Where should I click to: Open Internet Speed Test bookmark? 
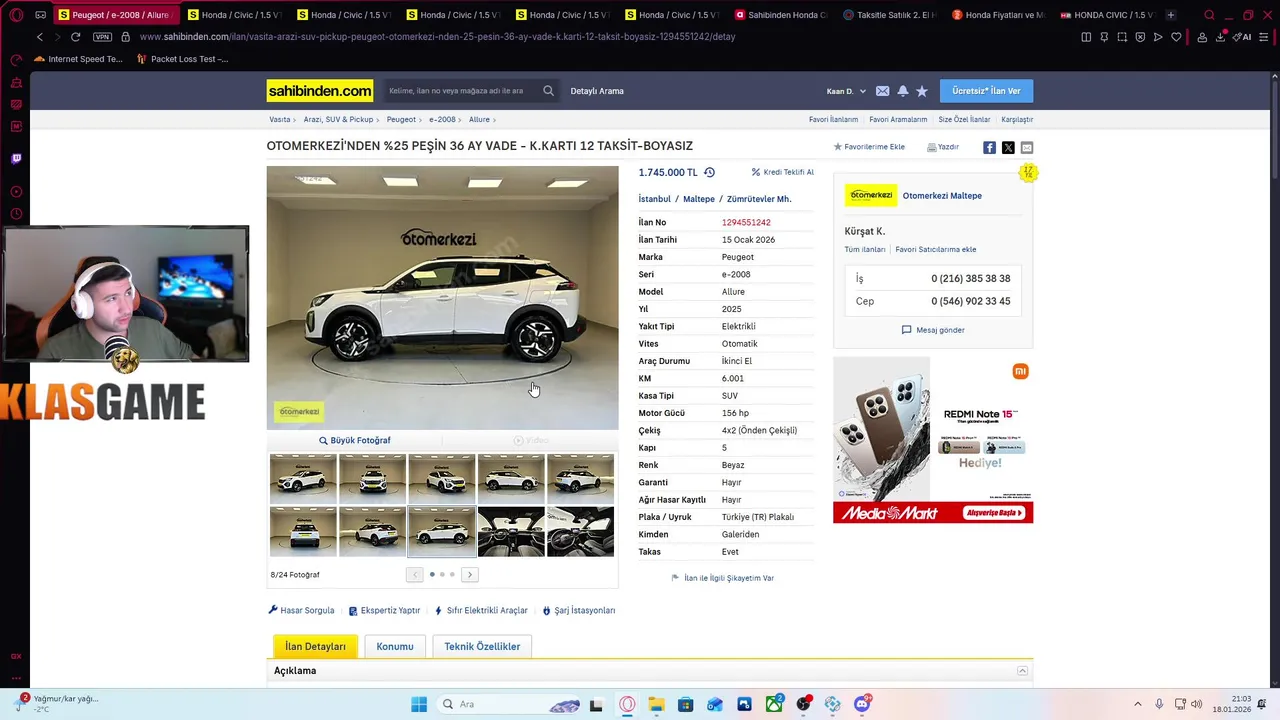[x=79, y=59]
